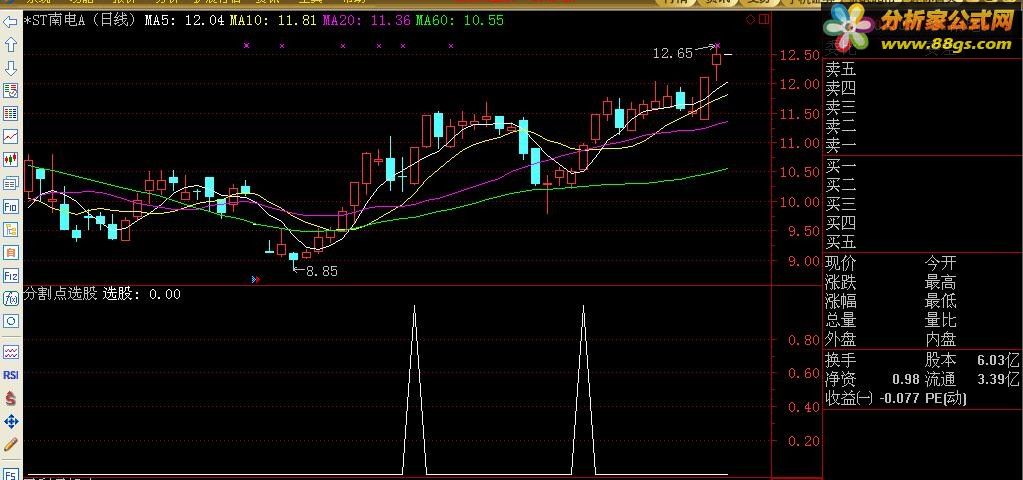Screen dimensions: 1023x480
Task: Switch to the intraday line chart icon
Action: click(x=10, y=136)
